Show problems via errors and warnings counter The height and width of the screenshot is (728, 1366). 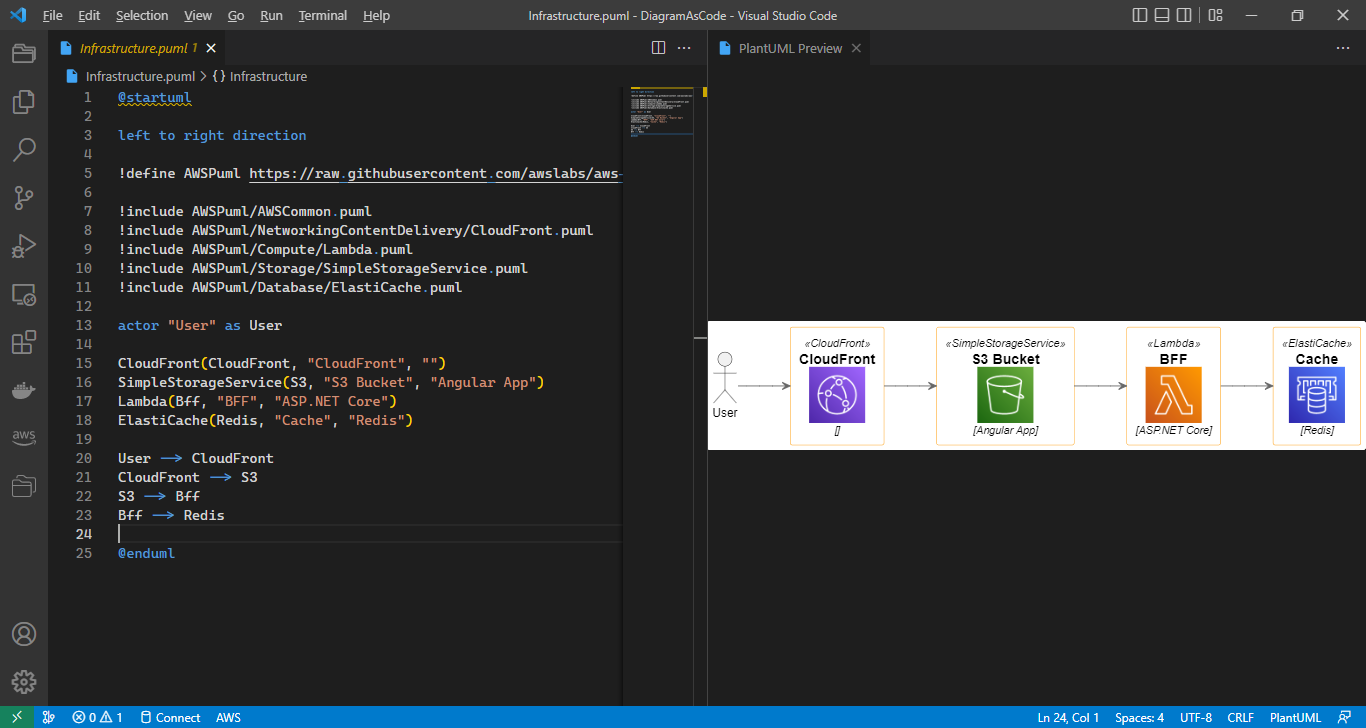click(97, 718)
